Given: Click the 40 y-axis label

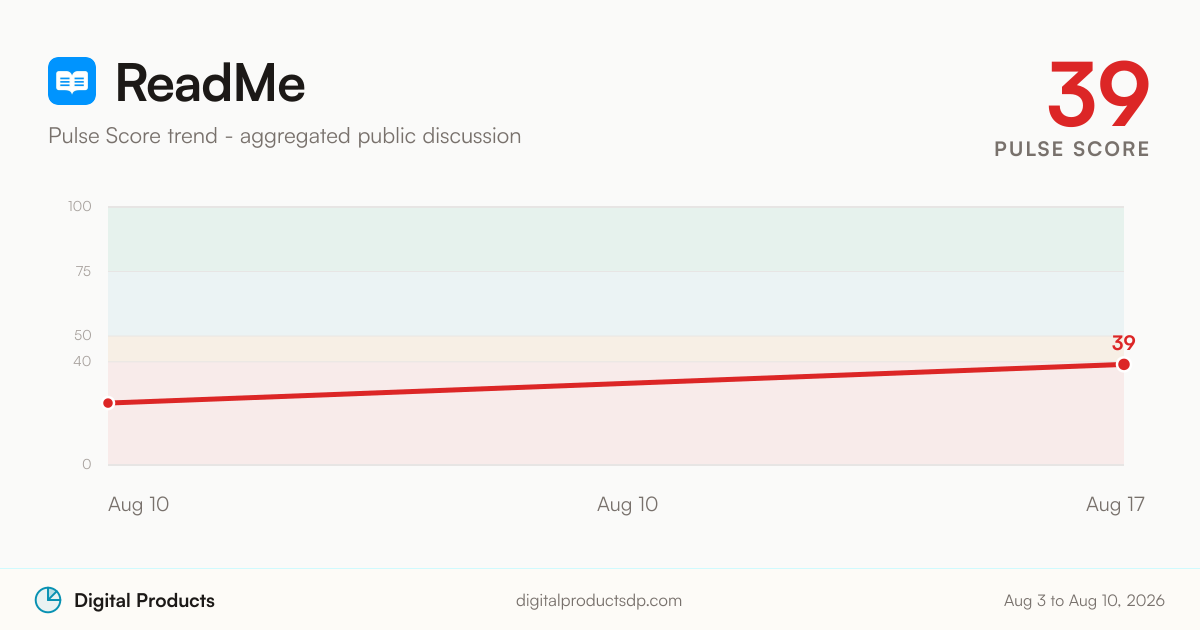Looking at the screenshot, I should coord(83,361).
